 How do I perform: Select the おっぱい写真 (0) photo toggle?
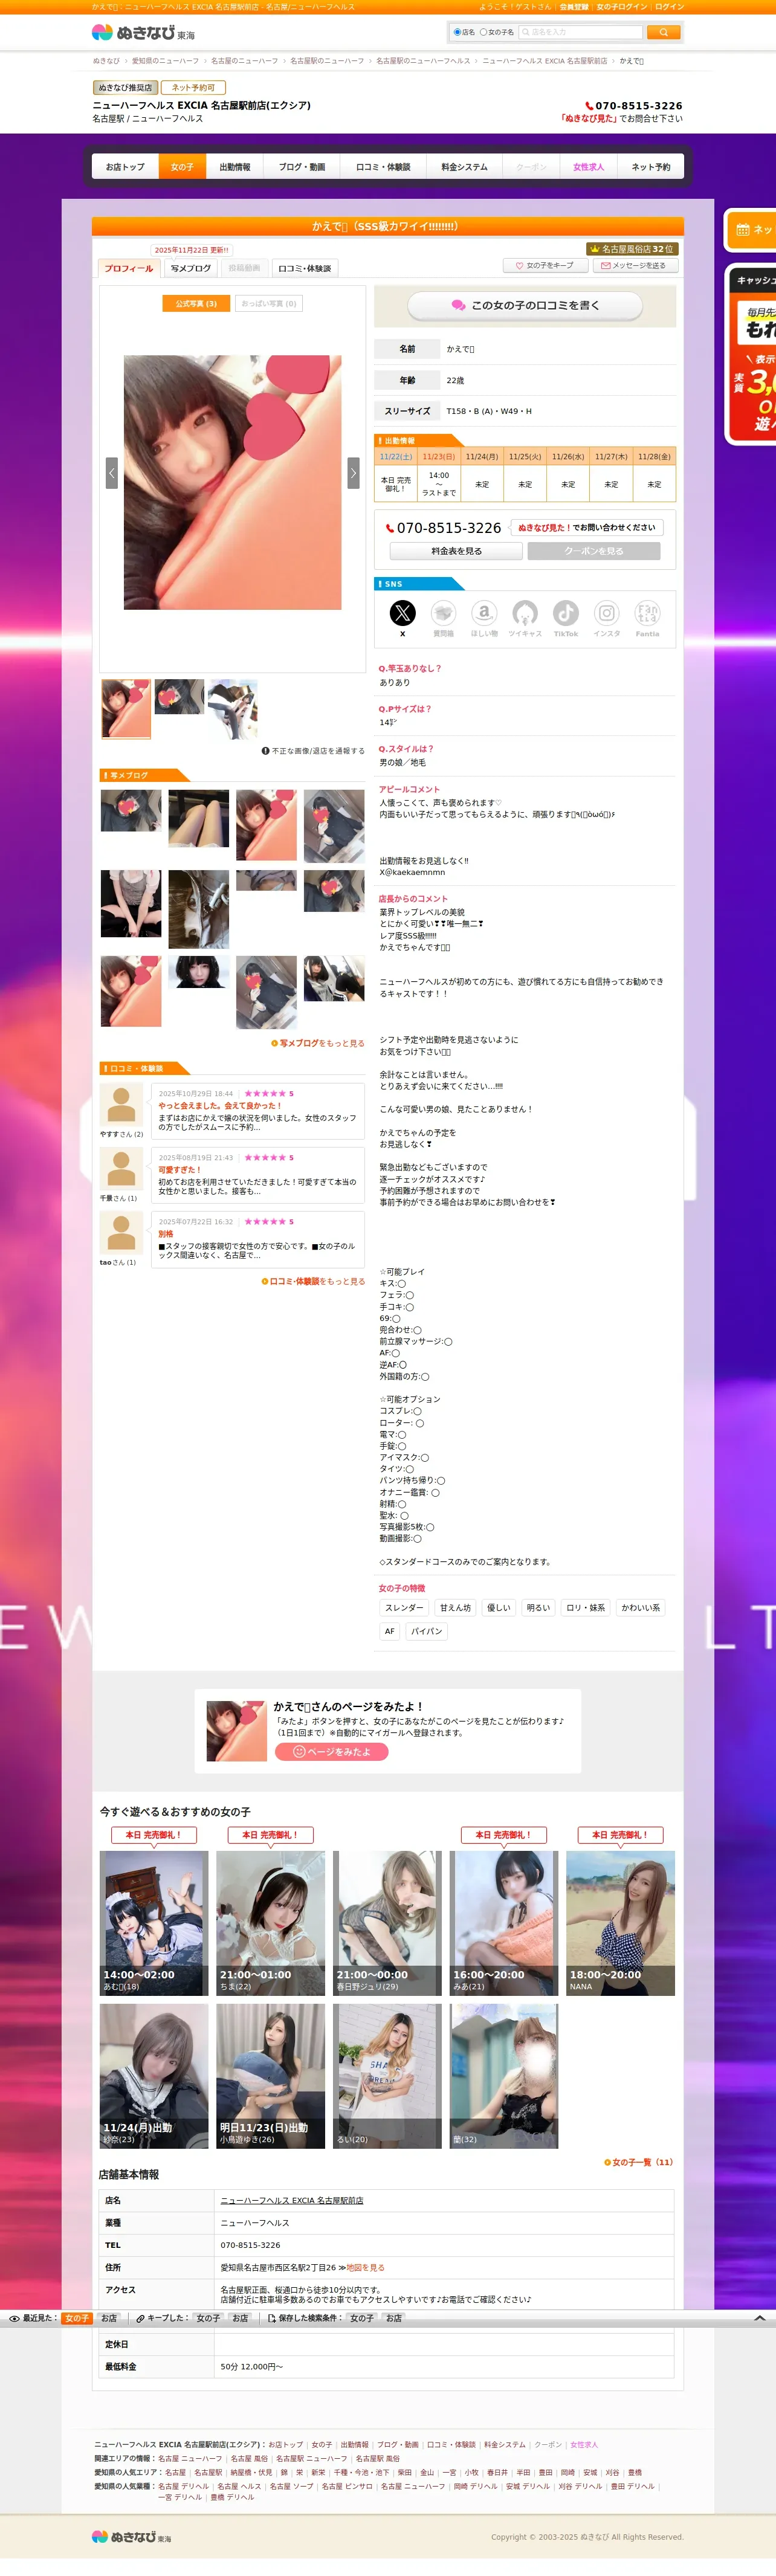269,303
